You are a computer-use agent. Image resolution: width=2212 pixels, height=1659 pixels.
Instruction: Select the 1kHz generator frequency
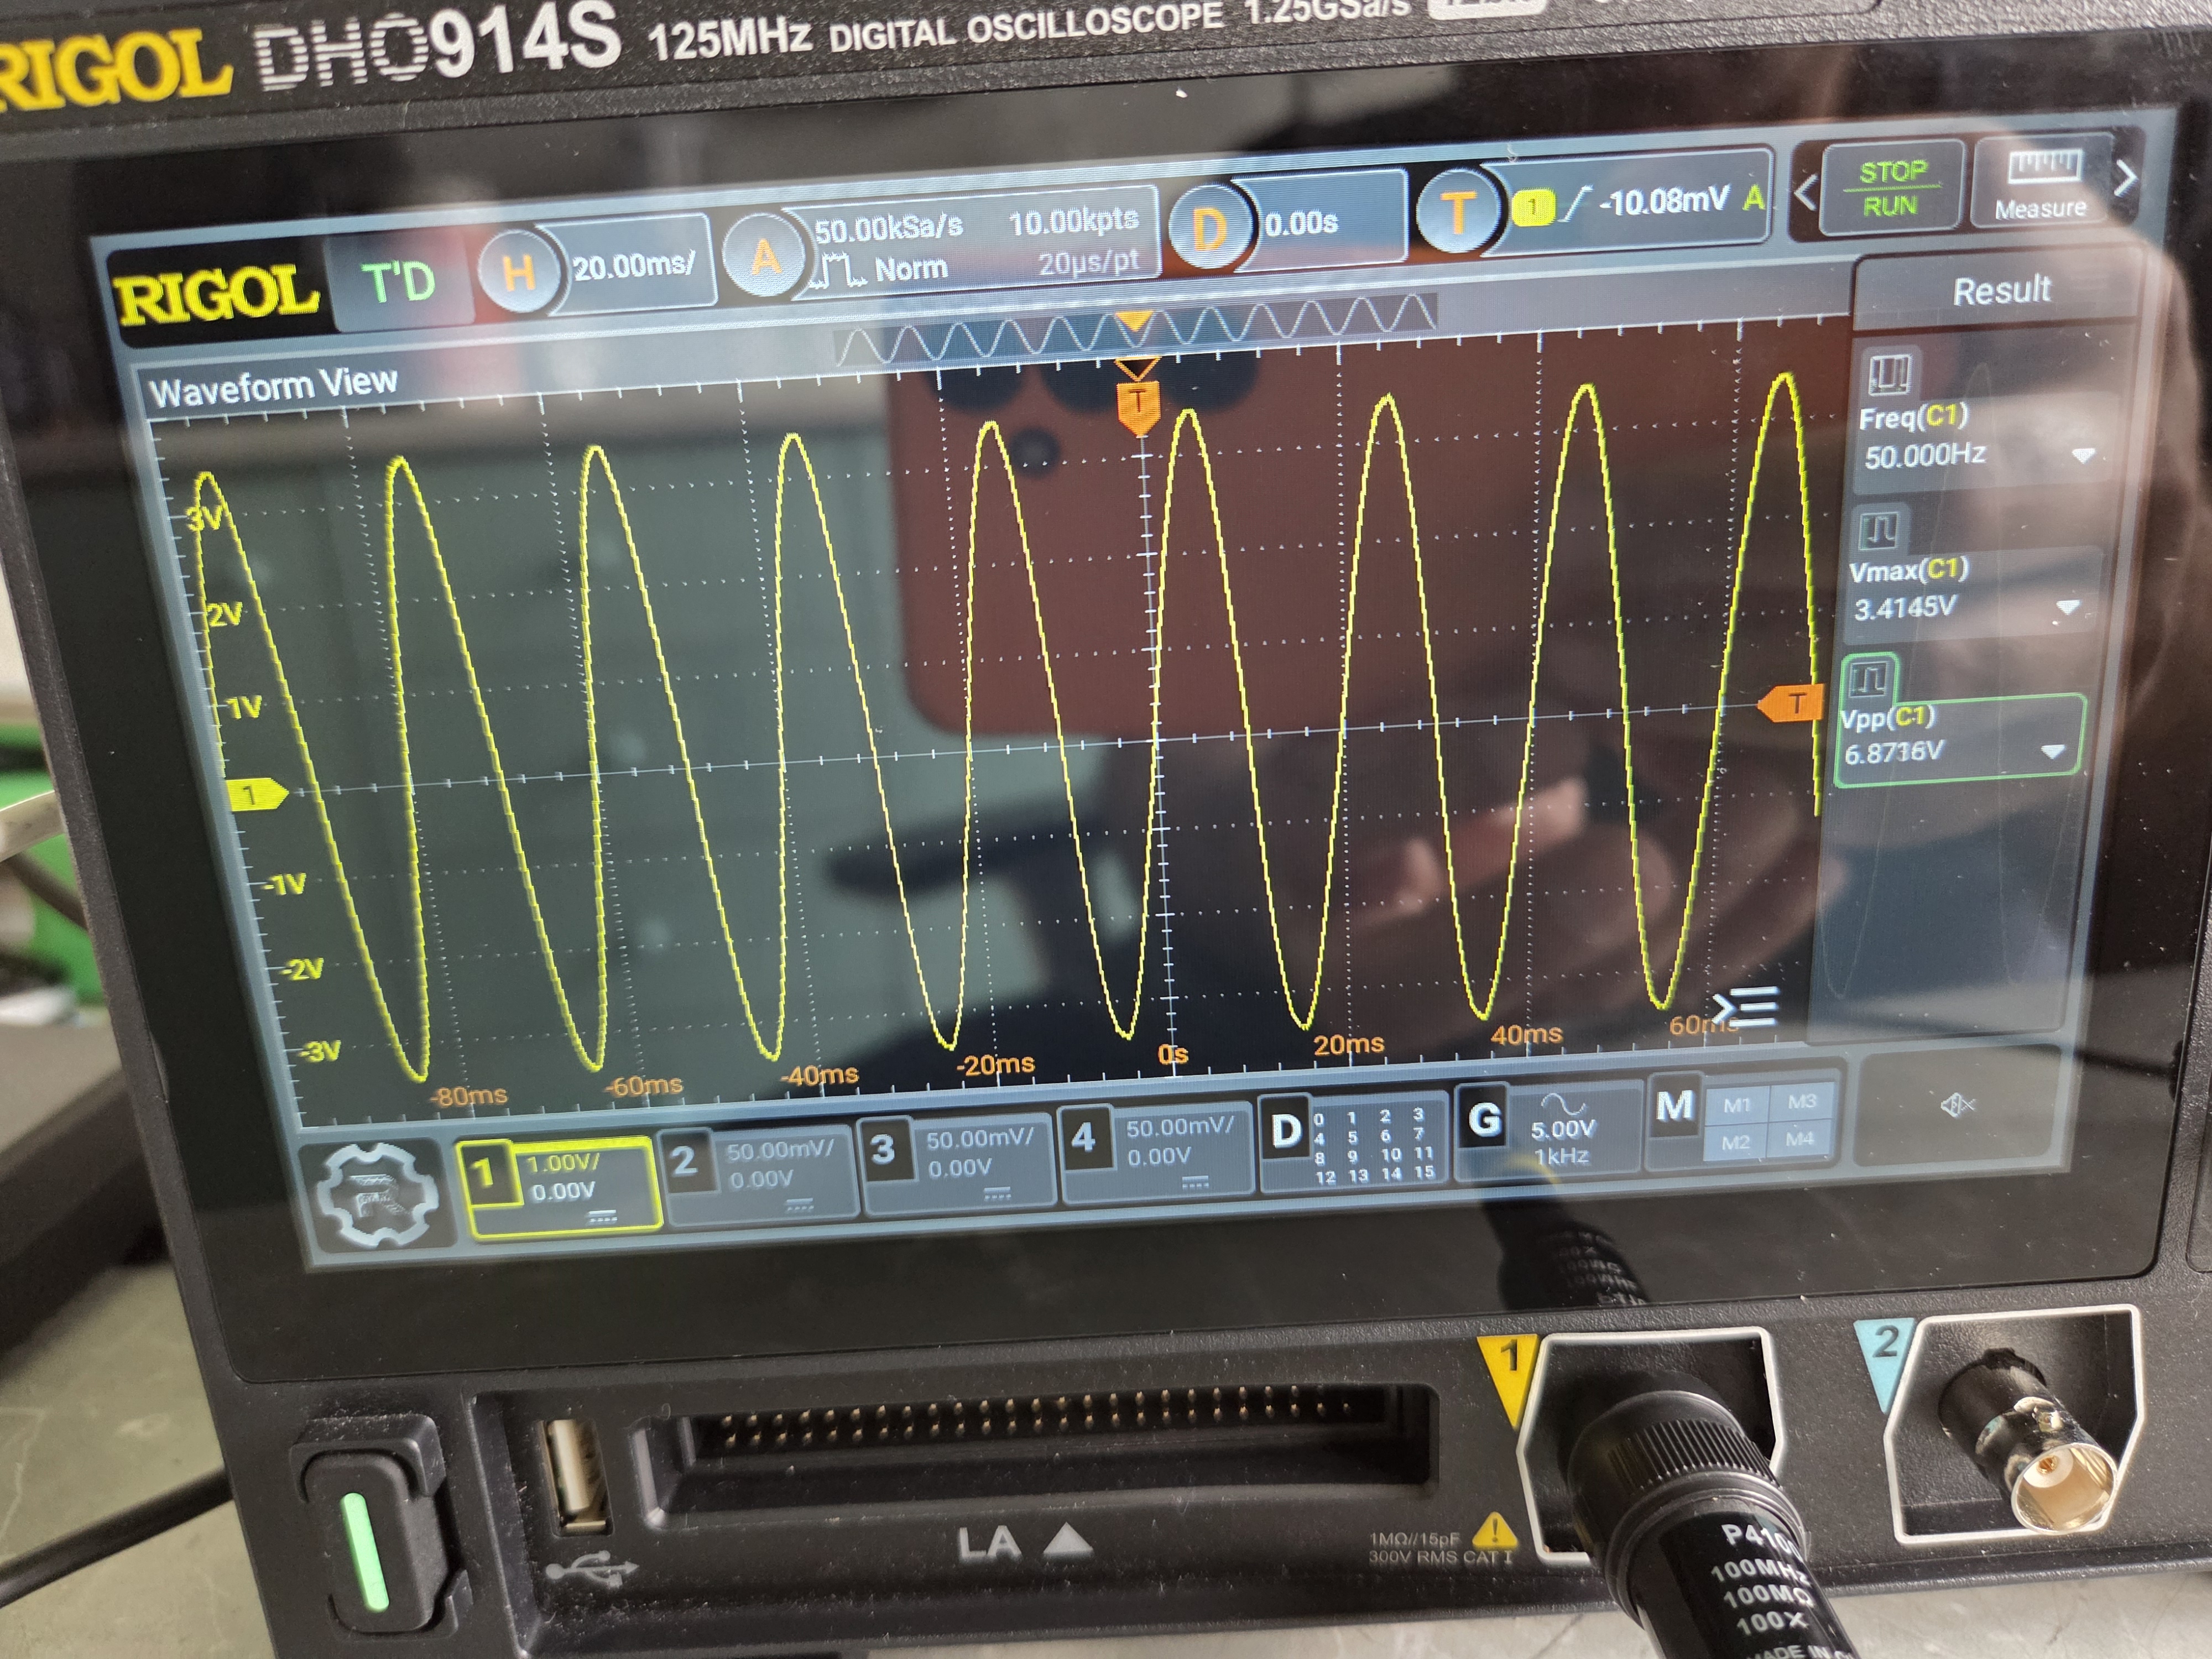(x=1561, y=1156)
